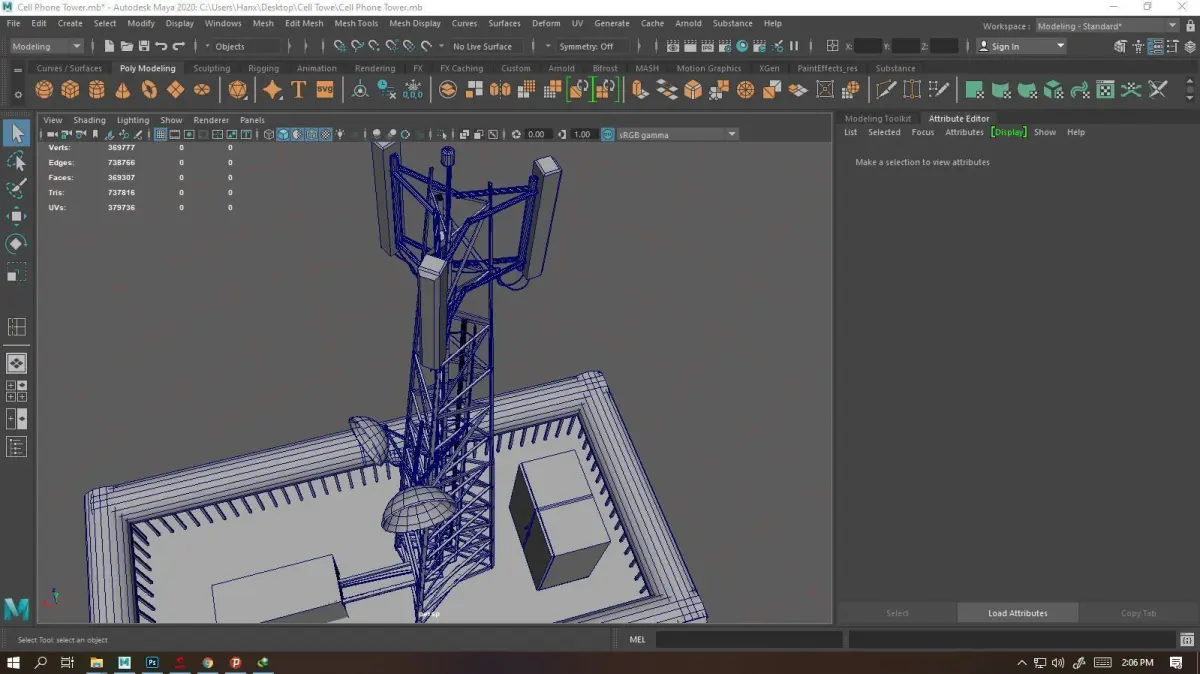Open the Deform menu
The width and height of the screenshot is (1200, 674).
[546, 23]
